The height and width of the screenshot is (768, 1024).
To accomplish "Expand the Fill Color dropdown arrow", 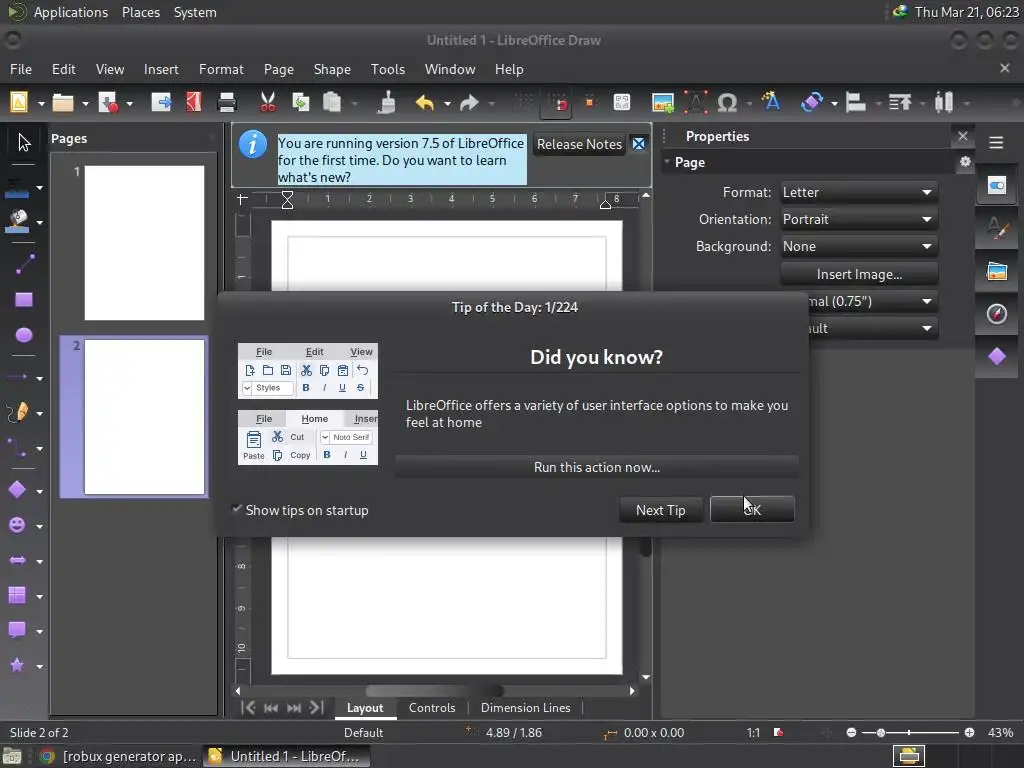I will (x=40, y=223).
